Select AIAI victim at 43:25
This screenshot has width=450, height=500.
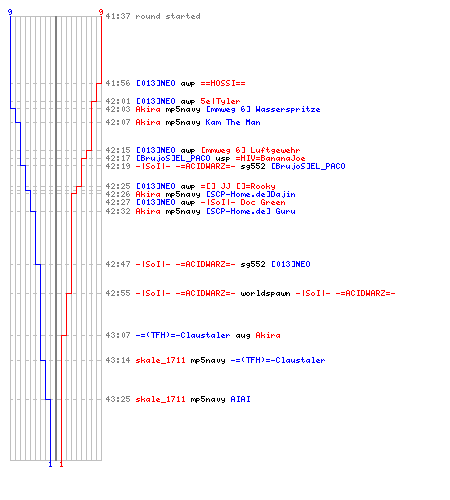240,399
